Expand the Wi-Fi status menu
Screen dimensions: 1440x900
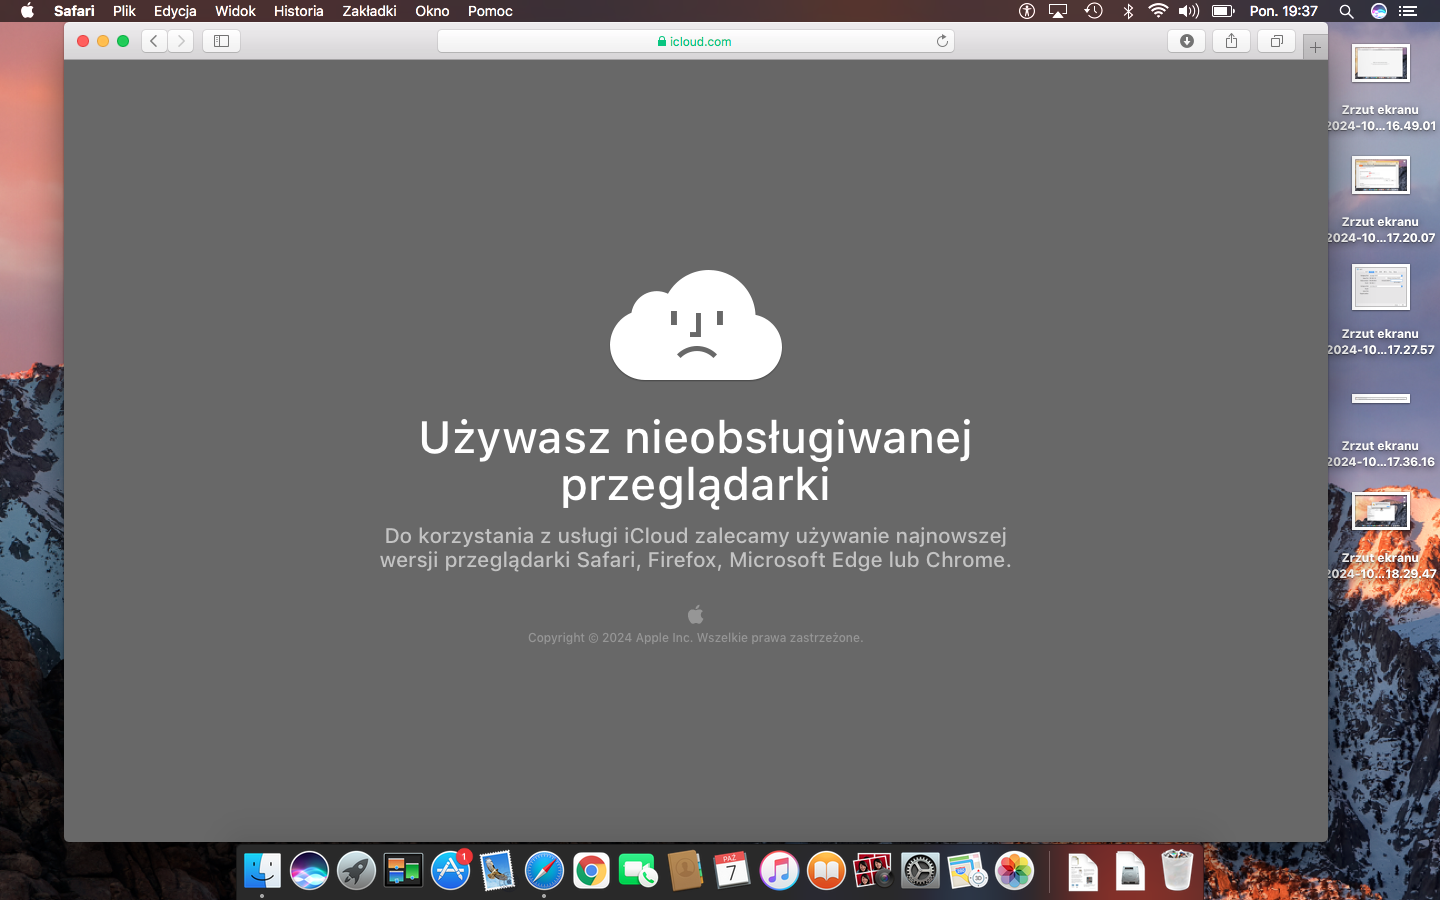(1158, 11)
